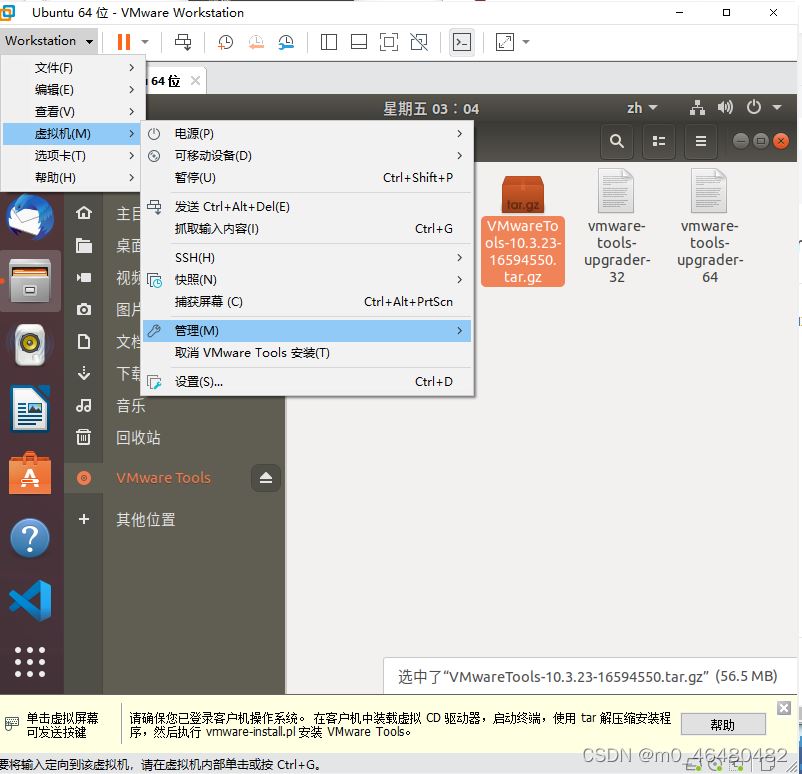Open Ubuntu Software dock icon
Image resolution: width=802 pixels, height=774 pixels.
(x=30, y=473)
